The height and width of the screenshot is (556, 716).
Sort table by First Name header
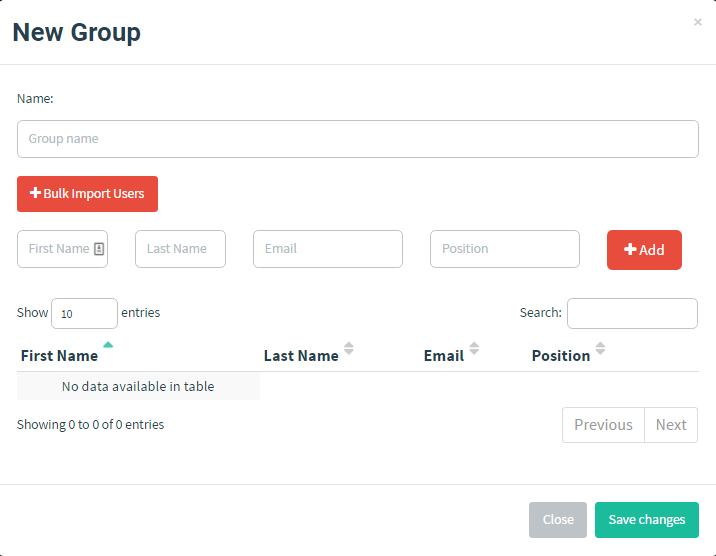59,356
